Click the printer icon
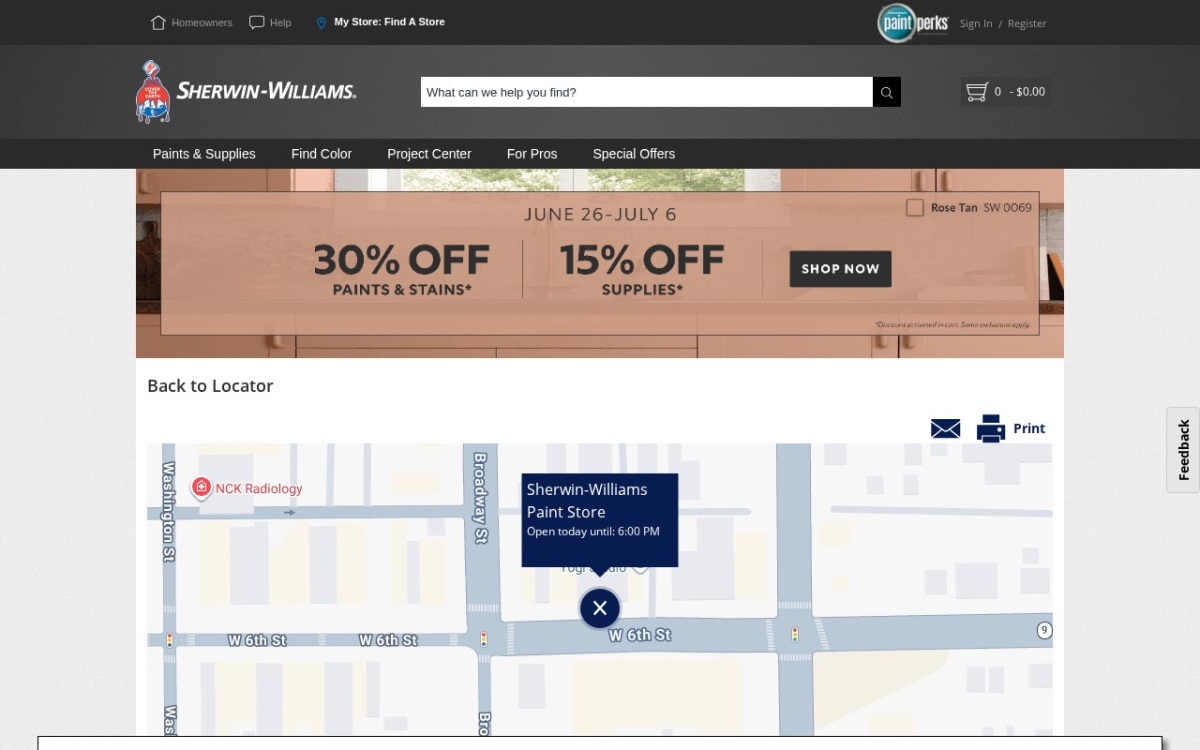 pyautogui.click(x=991, y=428)
